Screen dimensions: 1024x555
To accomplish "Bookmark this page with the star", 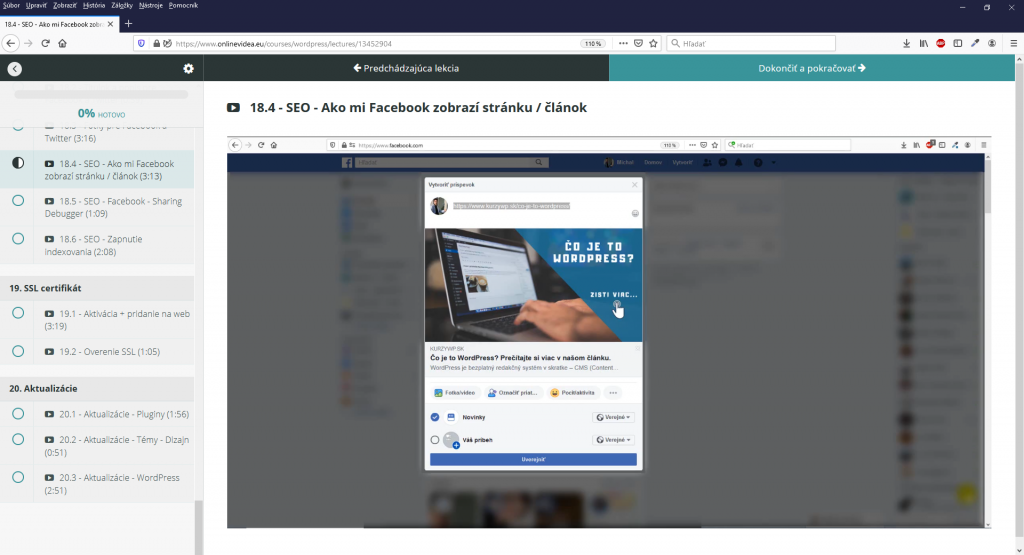I will coord(653,43).
